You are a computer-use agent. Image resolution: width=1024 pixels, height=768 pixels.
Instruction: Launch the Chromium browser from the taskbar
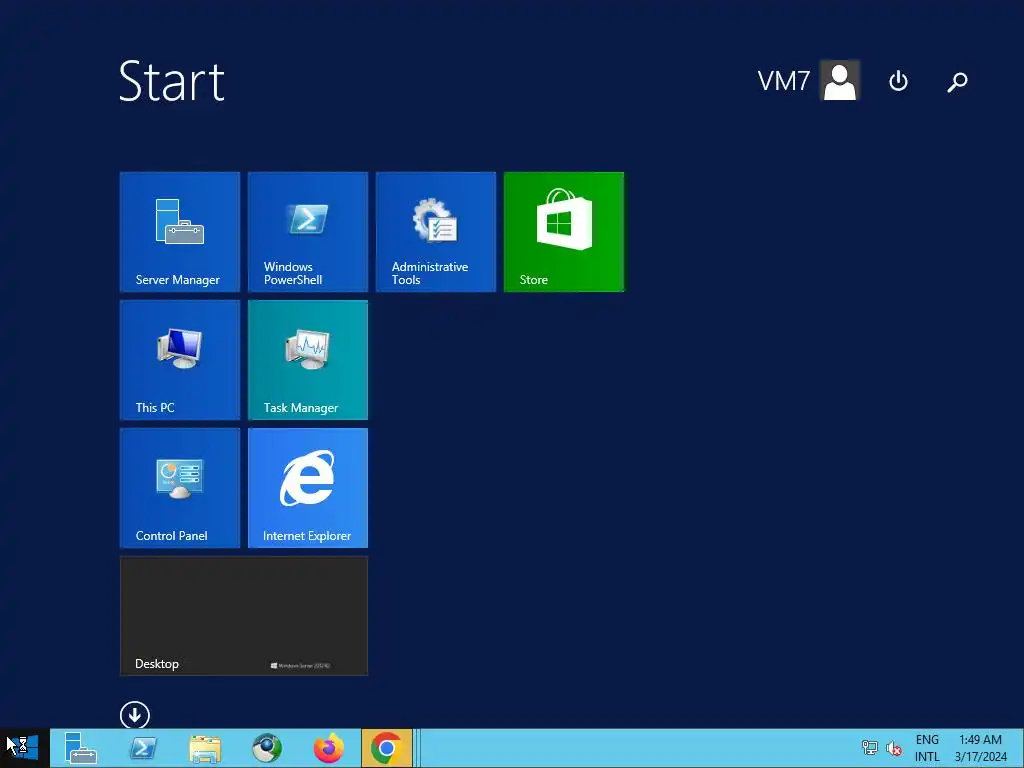click(267, 748)
